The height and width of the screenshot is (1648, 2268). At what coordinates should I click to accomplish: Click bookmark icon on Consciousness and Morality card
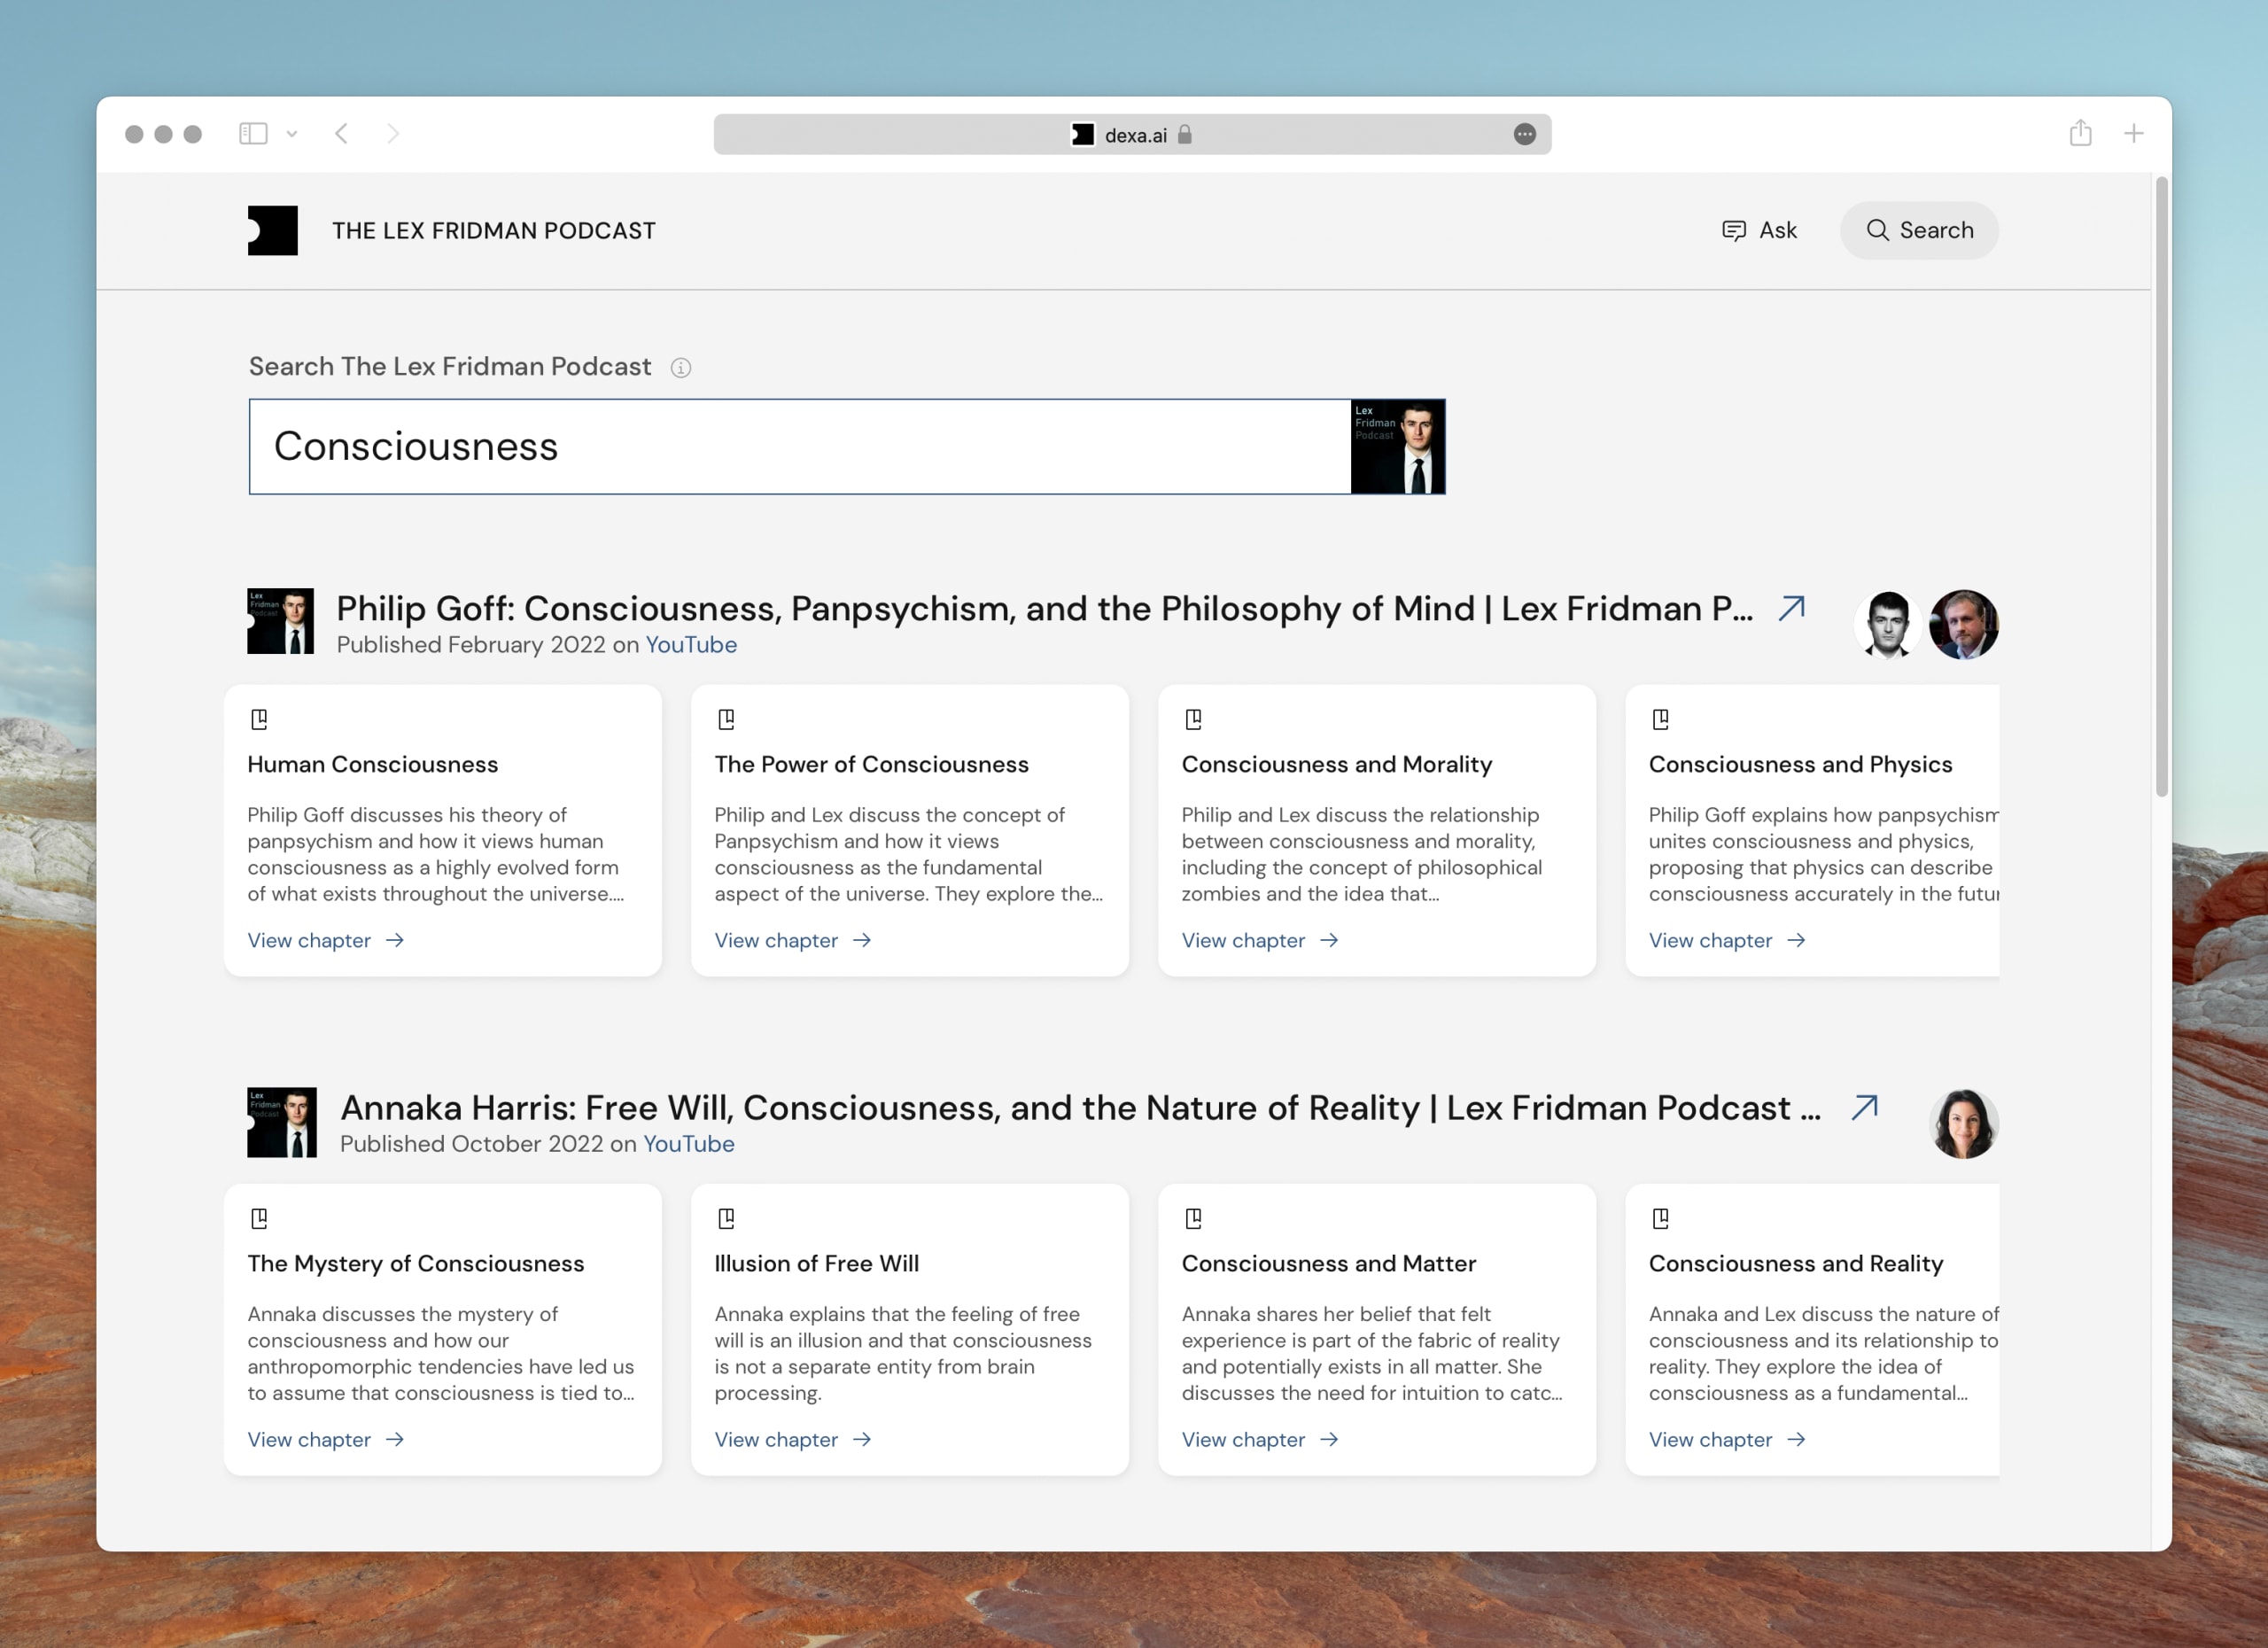[1193, 719]
